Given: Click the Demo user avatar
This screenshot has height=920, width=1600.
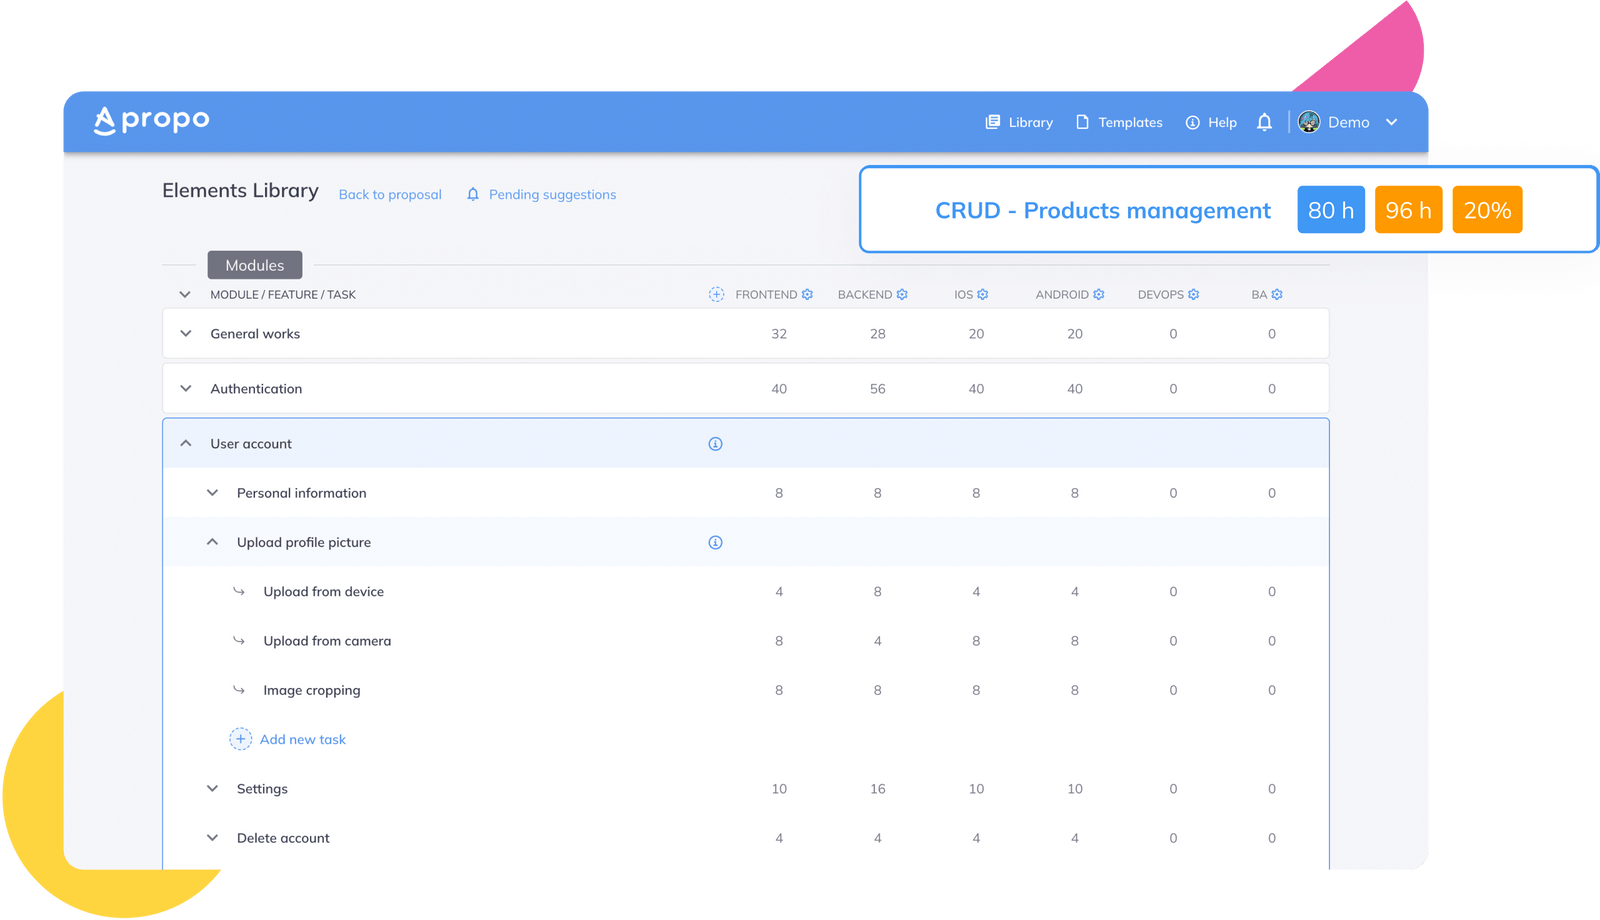Looking at the screenshot, I should click(x=1309, y=122).
